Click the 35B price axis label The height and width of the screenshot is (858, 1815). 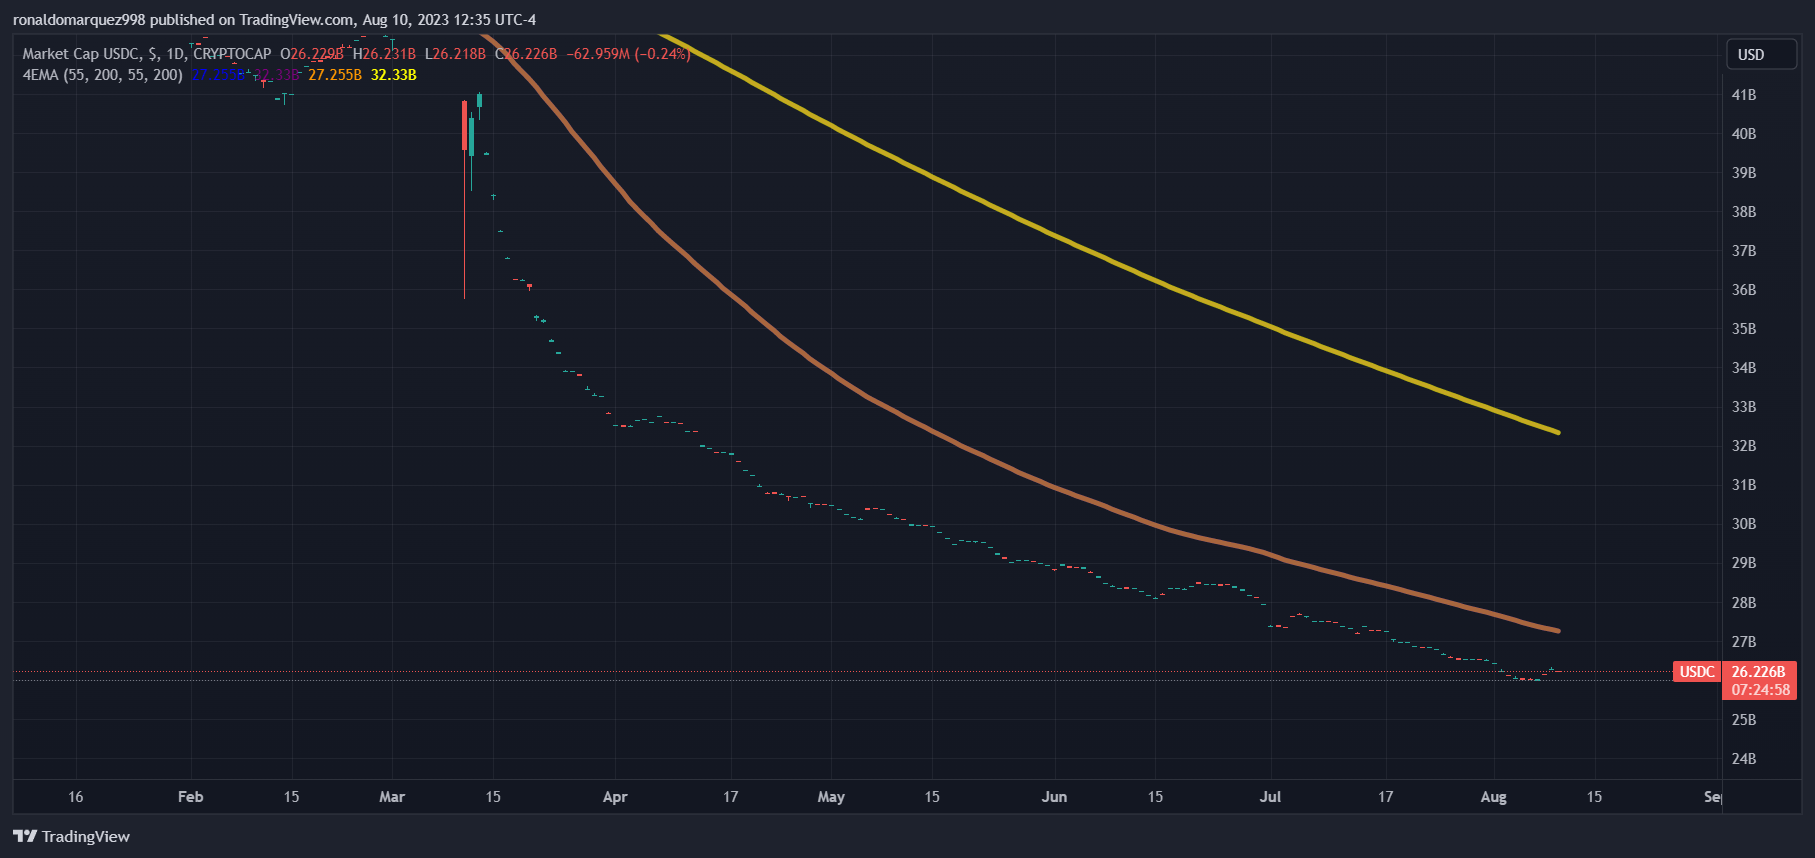1744,329
